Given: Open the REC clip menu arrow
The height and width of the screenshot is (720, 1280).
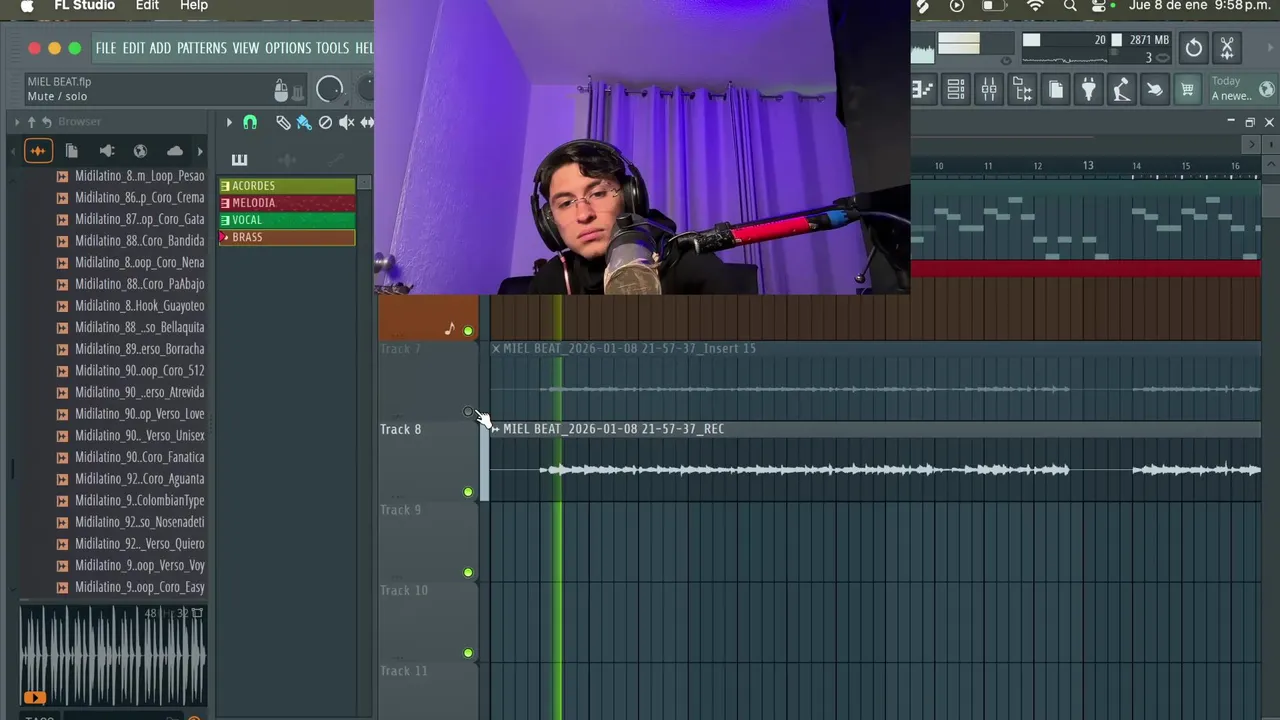Looking at the screenshot, I should tap(495, 429).
